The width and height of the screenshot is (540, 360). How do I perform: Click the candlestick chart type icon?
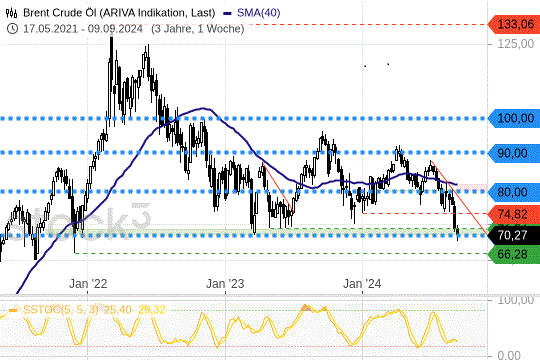[x=12, y=13]
